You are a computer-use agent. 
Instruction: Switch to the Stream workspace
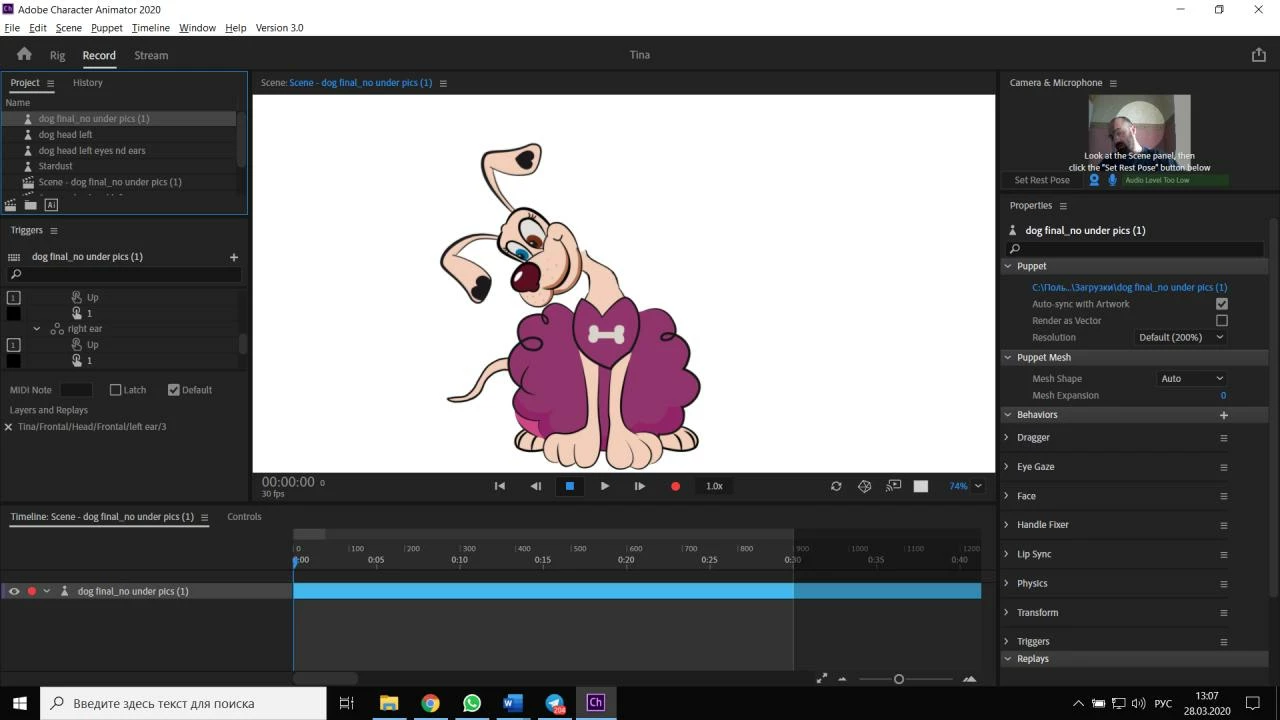point(151,56)
